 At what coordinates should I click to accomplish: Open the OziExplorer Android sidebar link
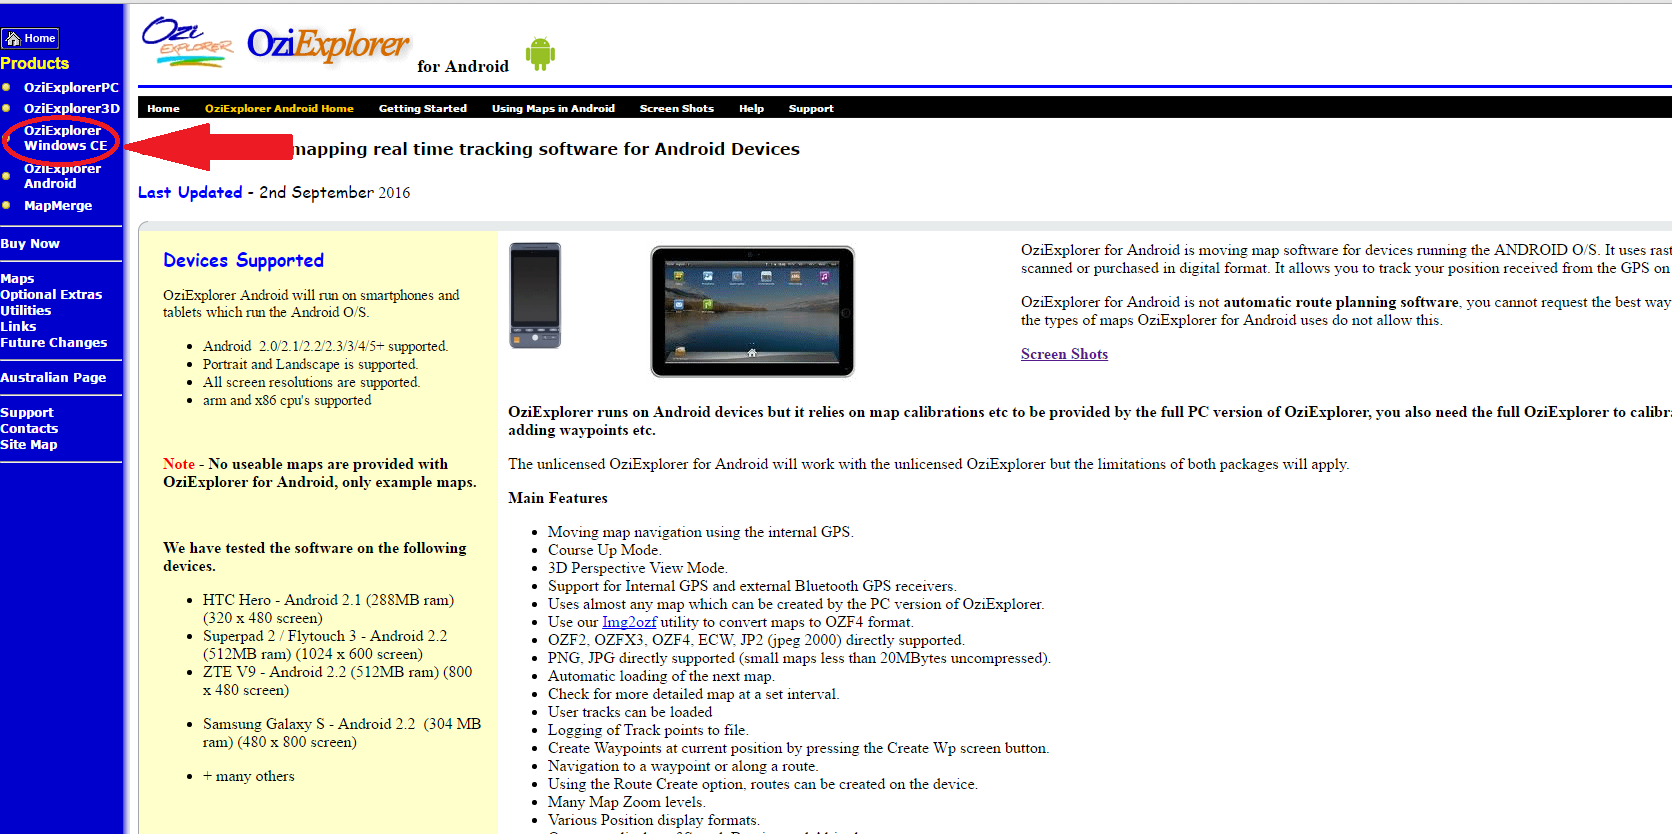pos(62,176)
